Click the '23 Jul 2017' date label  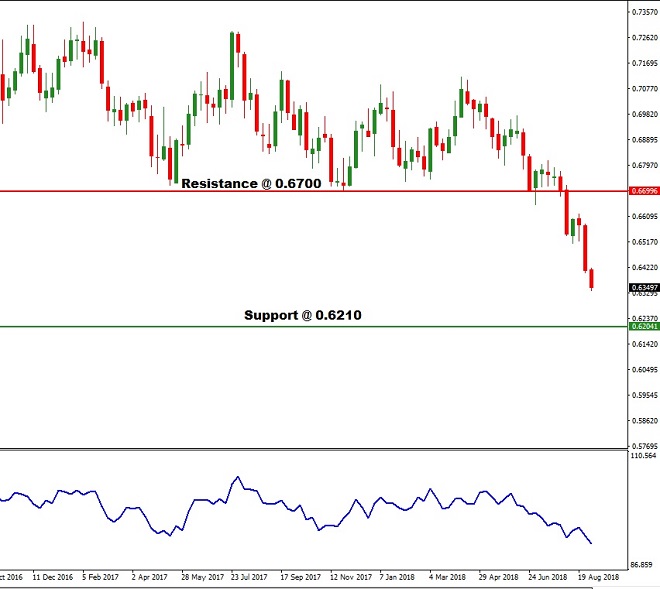tap(249, 577)
